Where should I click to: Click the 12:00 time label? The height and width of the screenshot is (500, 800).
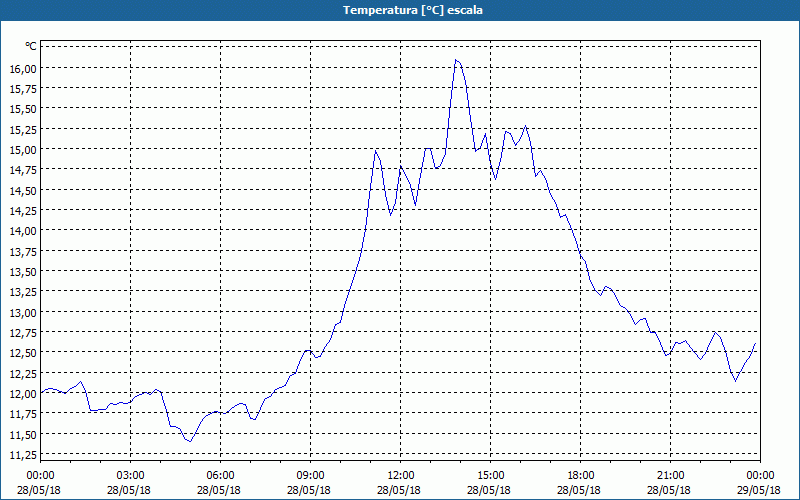coord(401,476)
